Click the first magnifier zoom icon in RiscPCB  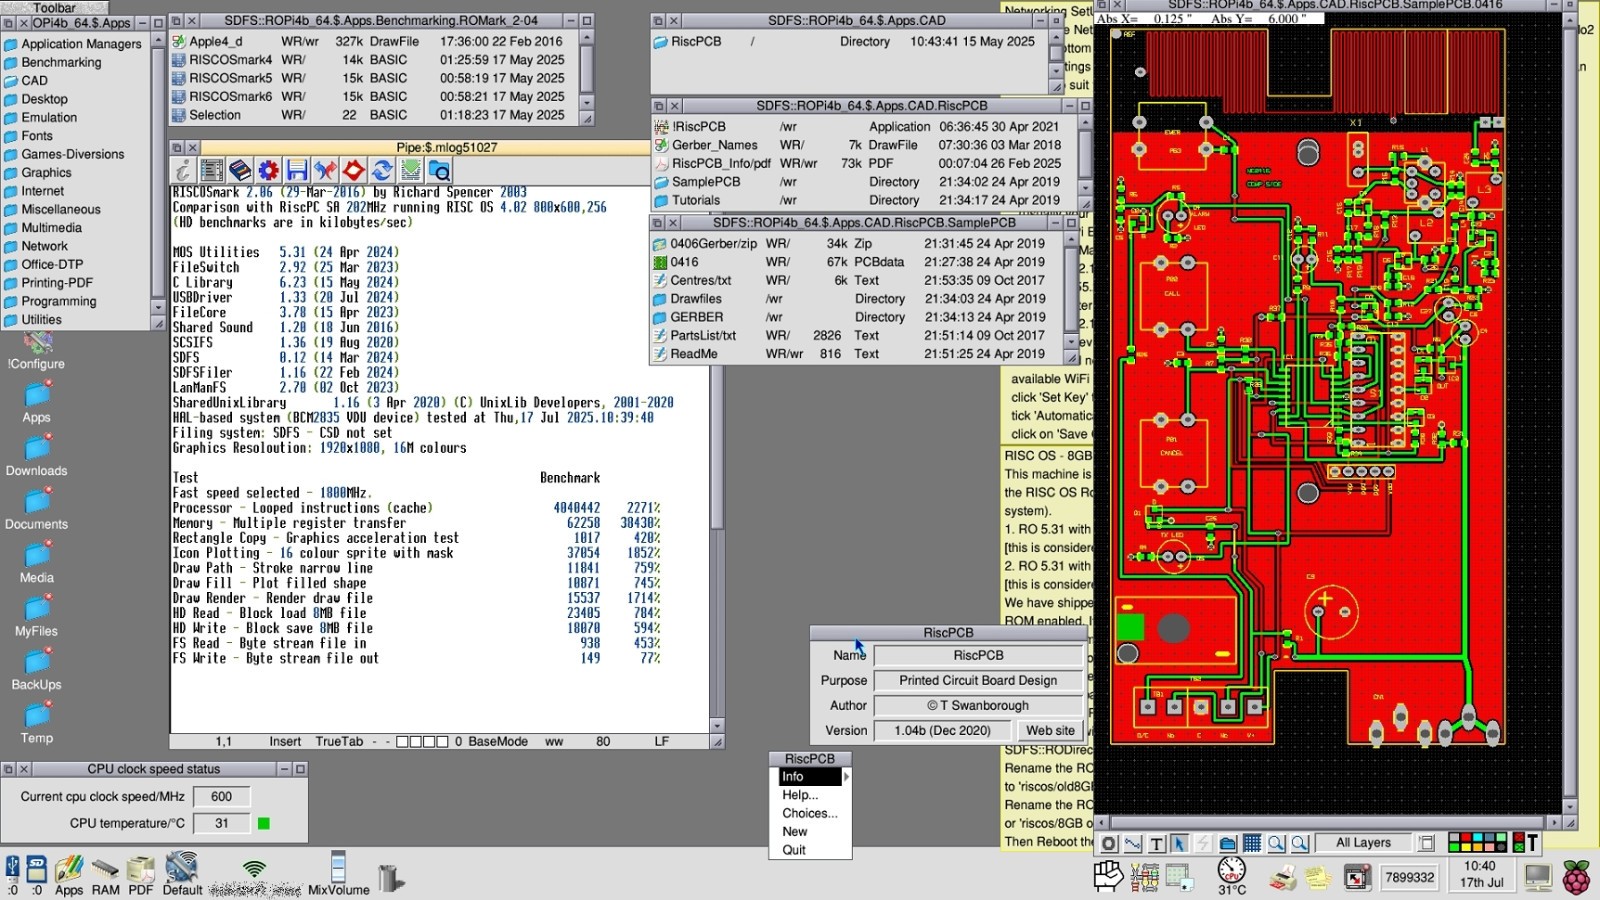coord(1276,843)
